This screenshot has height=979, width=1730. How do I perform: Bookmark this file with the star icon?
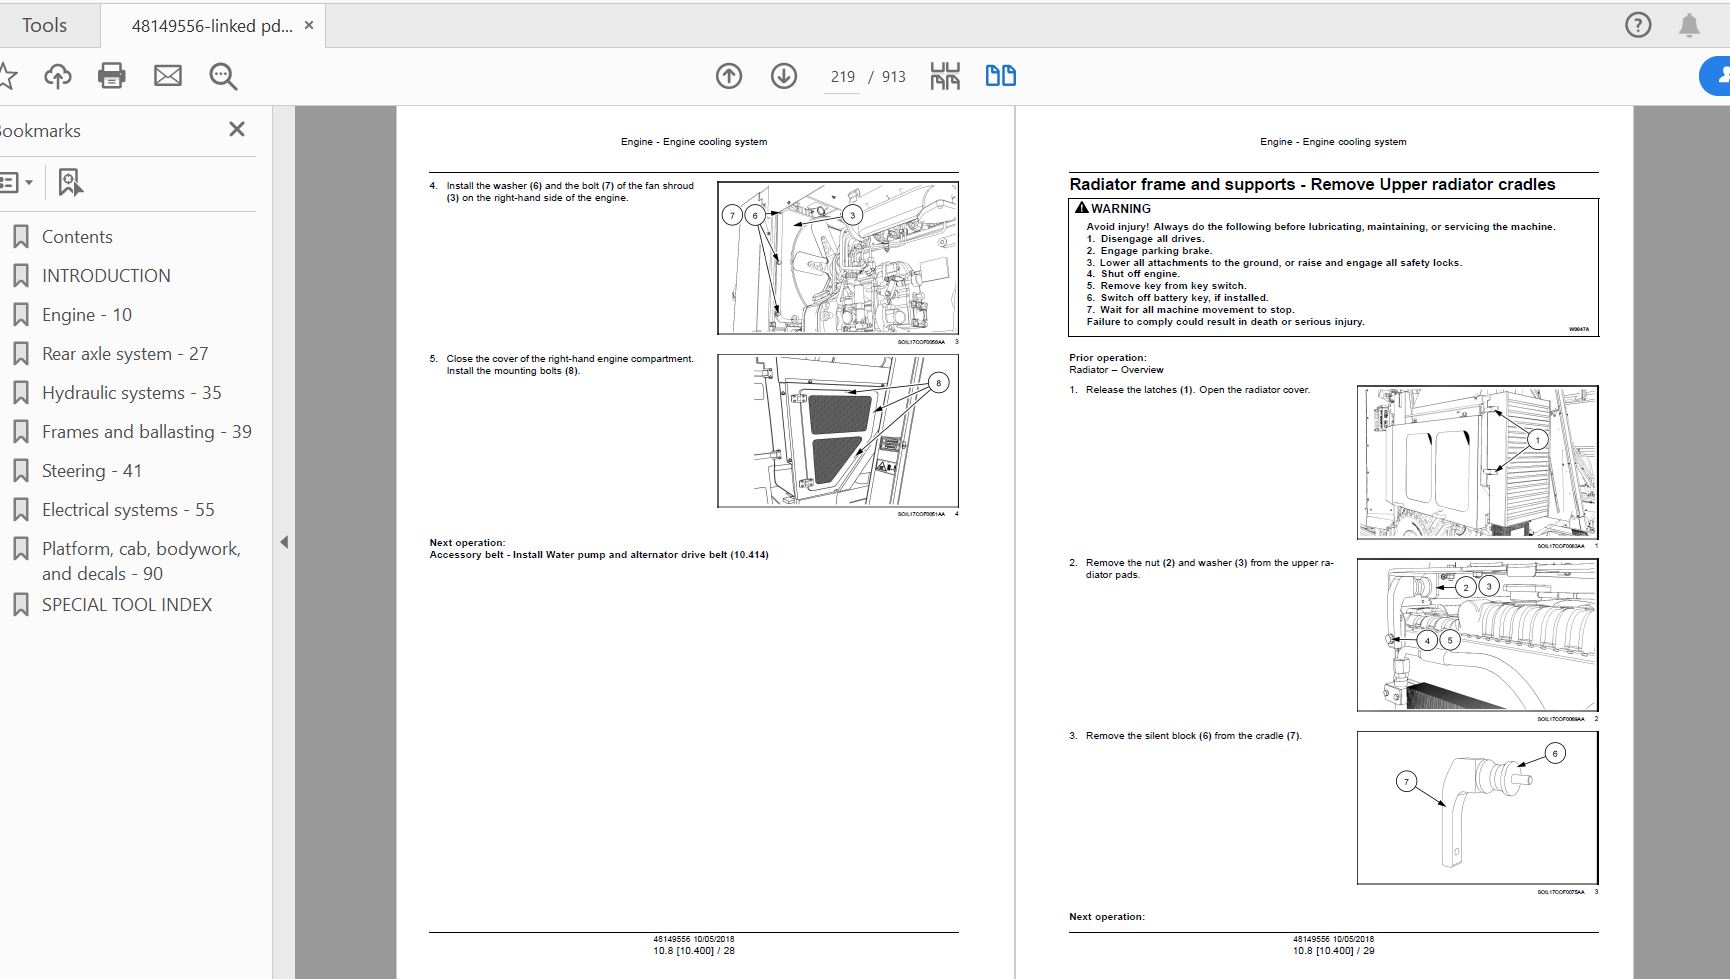pos(7,76)
